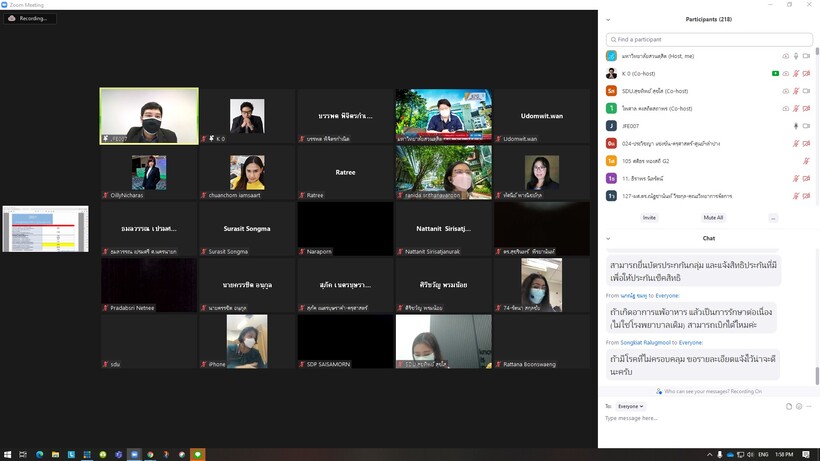Select the Surasit Songma video tile
Screen dimensions: 820x461
(247, 229)
